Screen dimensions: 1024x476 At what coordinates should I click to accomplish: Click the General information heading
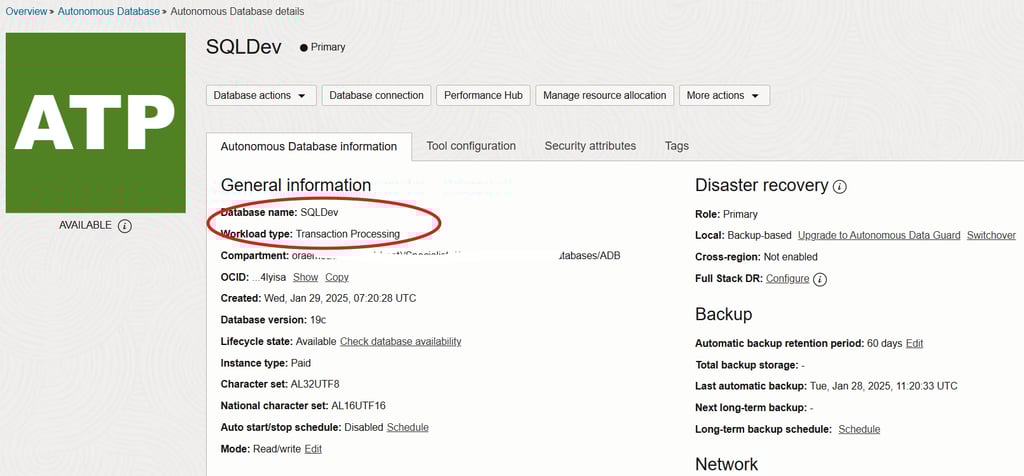tap(296, 185)
